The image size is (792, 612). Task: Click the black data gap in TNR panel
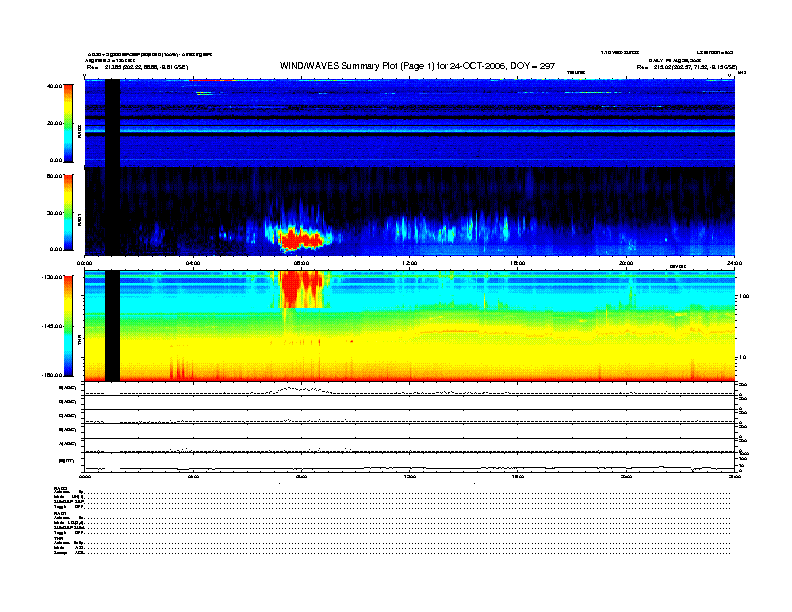[113, 326]
